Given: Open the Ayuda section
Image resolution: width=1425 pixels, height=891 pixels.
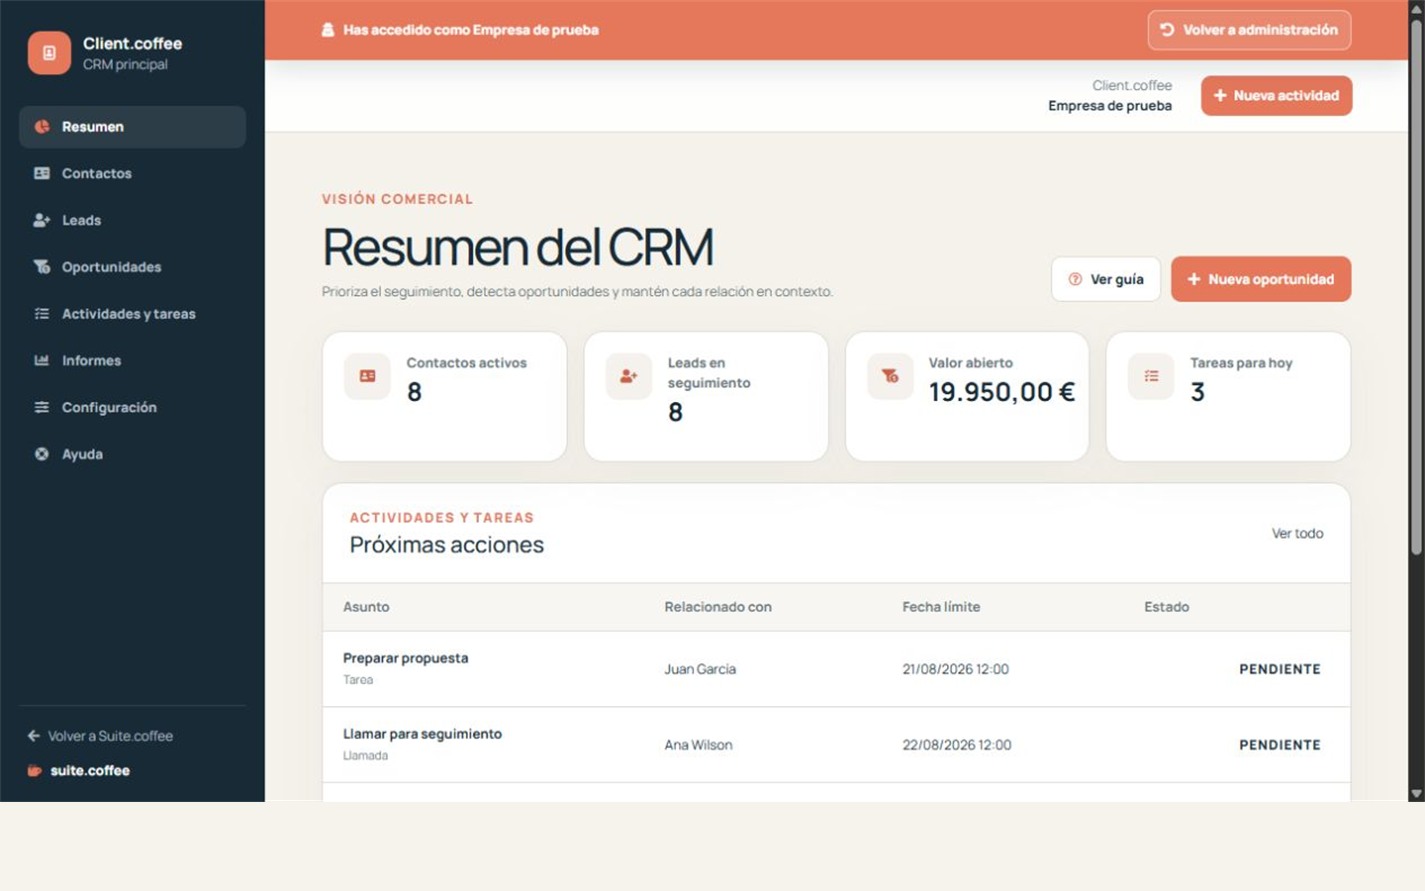Looking at the screenshot, I should (x=132, y=454).
